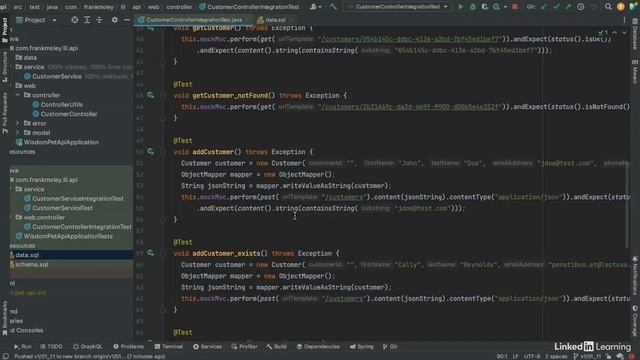Click controller breadcrumb in navigation bar
Image resolution: width=640 pixels, height=360 pixels.
[x=179, y=7]
